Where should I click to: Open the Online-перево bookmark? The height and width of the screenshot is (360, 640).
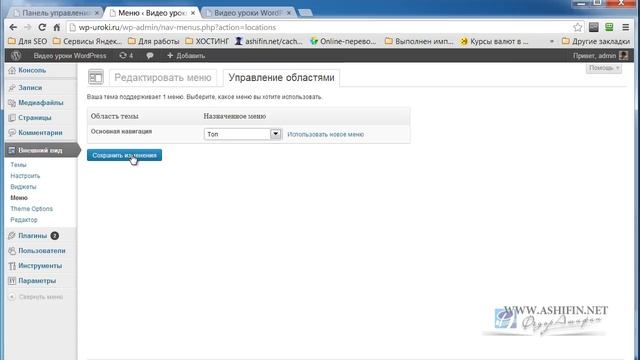pyautogui.click(x=343, y=41)
